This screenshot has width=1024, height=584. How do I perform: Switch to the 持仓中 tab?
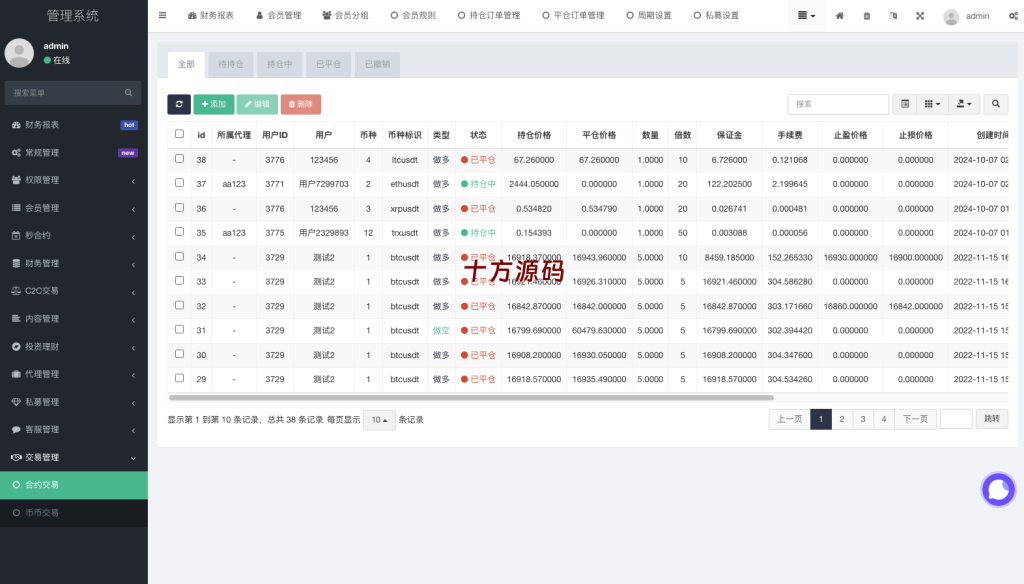[280, 64]
